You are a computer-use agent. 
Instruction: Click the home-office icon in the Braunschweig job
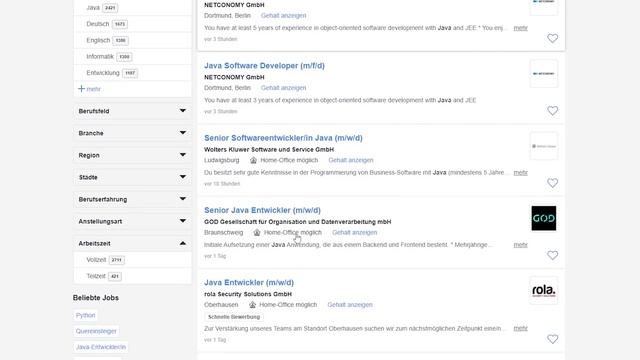(257, 232)
